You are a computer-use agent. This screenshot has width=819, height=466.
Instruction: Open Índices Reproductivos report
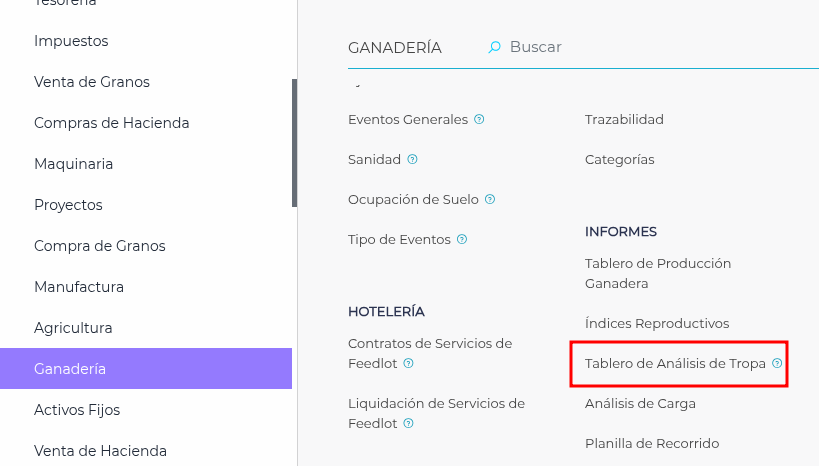657,324
